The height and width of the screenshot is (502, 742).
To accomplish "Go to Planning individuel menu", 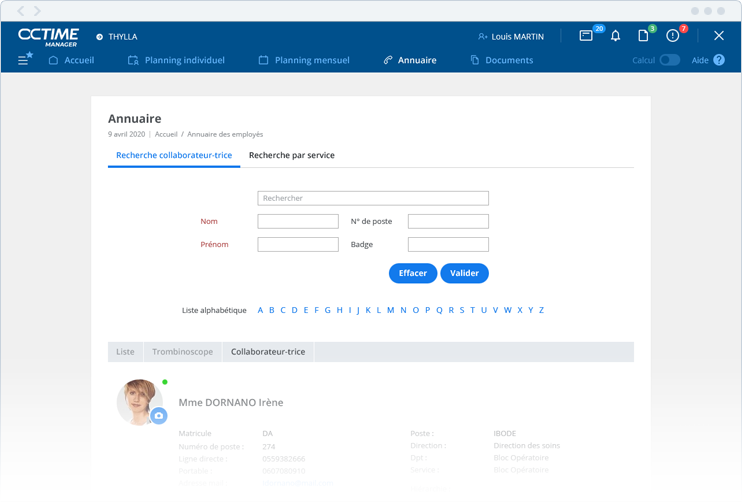I will (176, 60).
